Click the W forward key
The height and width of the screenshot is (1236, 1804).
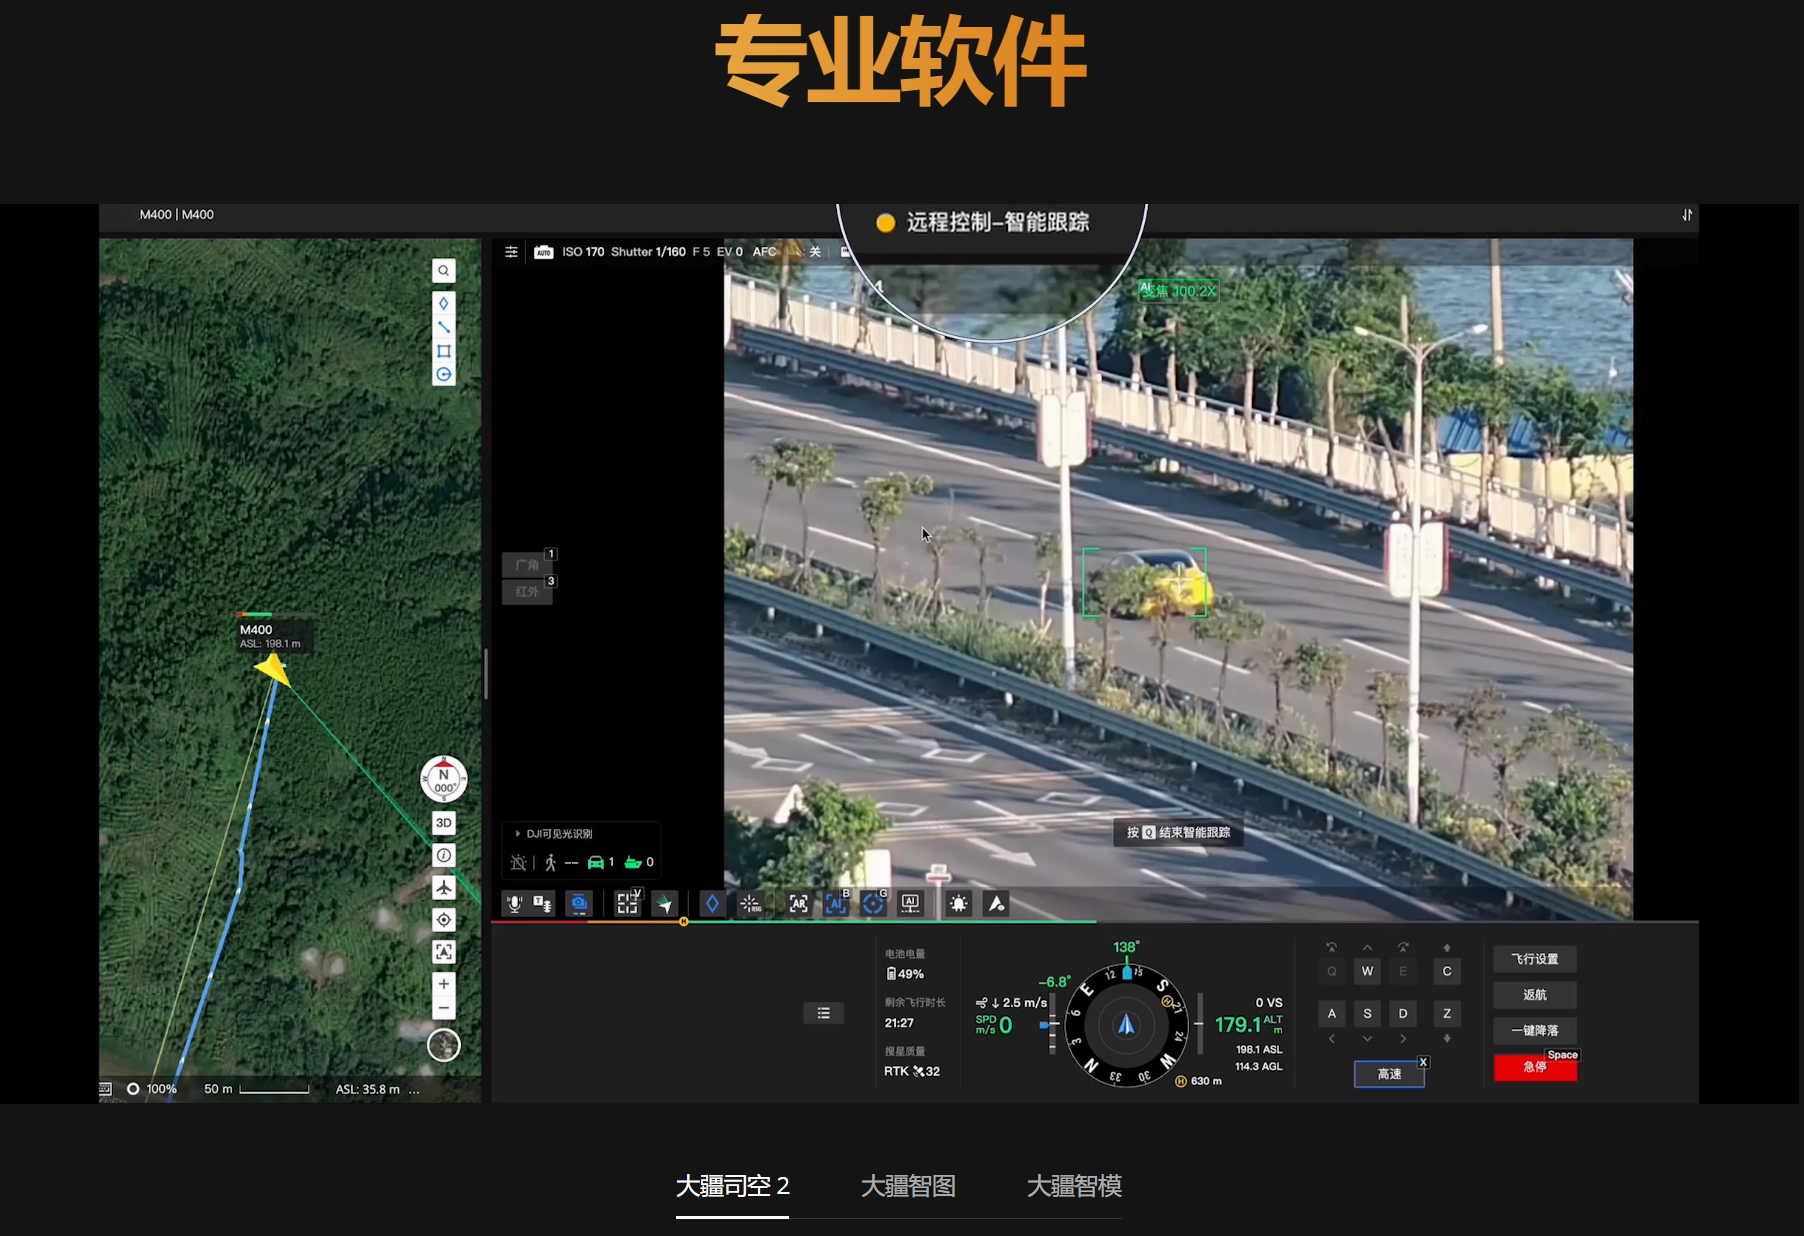1367,971
